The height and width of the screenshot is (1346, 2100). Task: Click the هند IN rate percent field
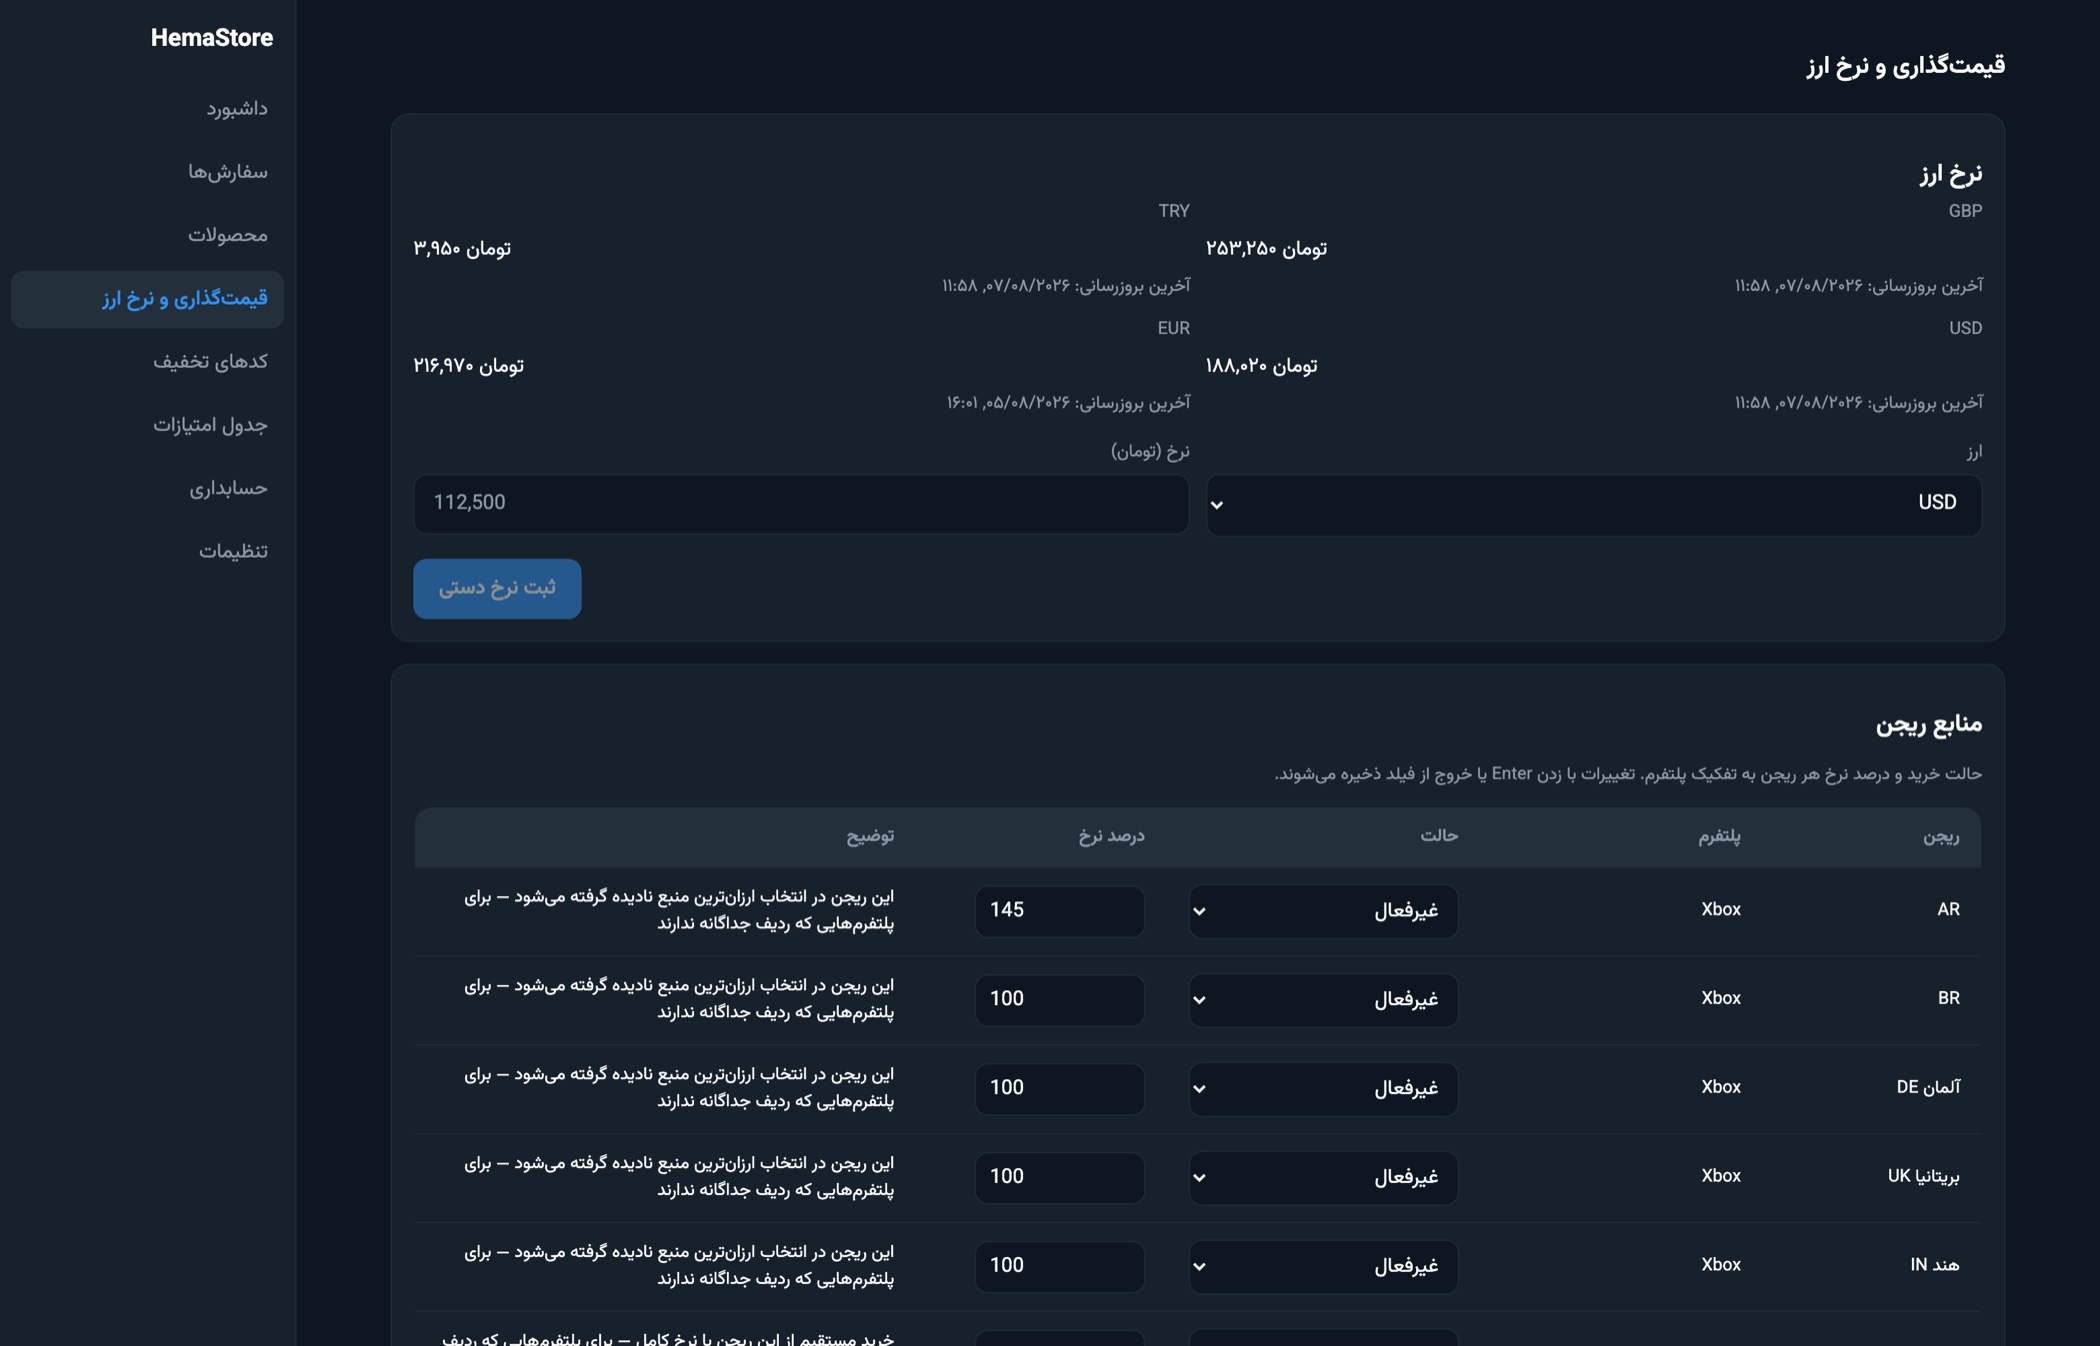click(1059, 1266)
